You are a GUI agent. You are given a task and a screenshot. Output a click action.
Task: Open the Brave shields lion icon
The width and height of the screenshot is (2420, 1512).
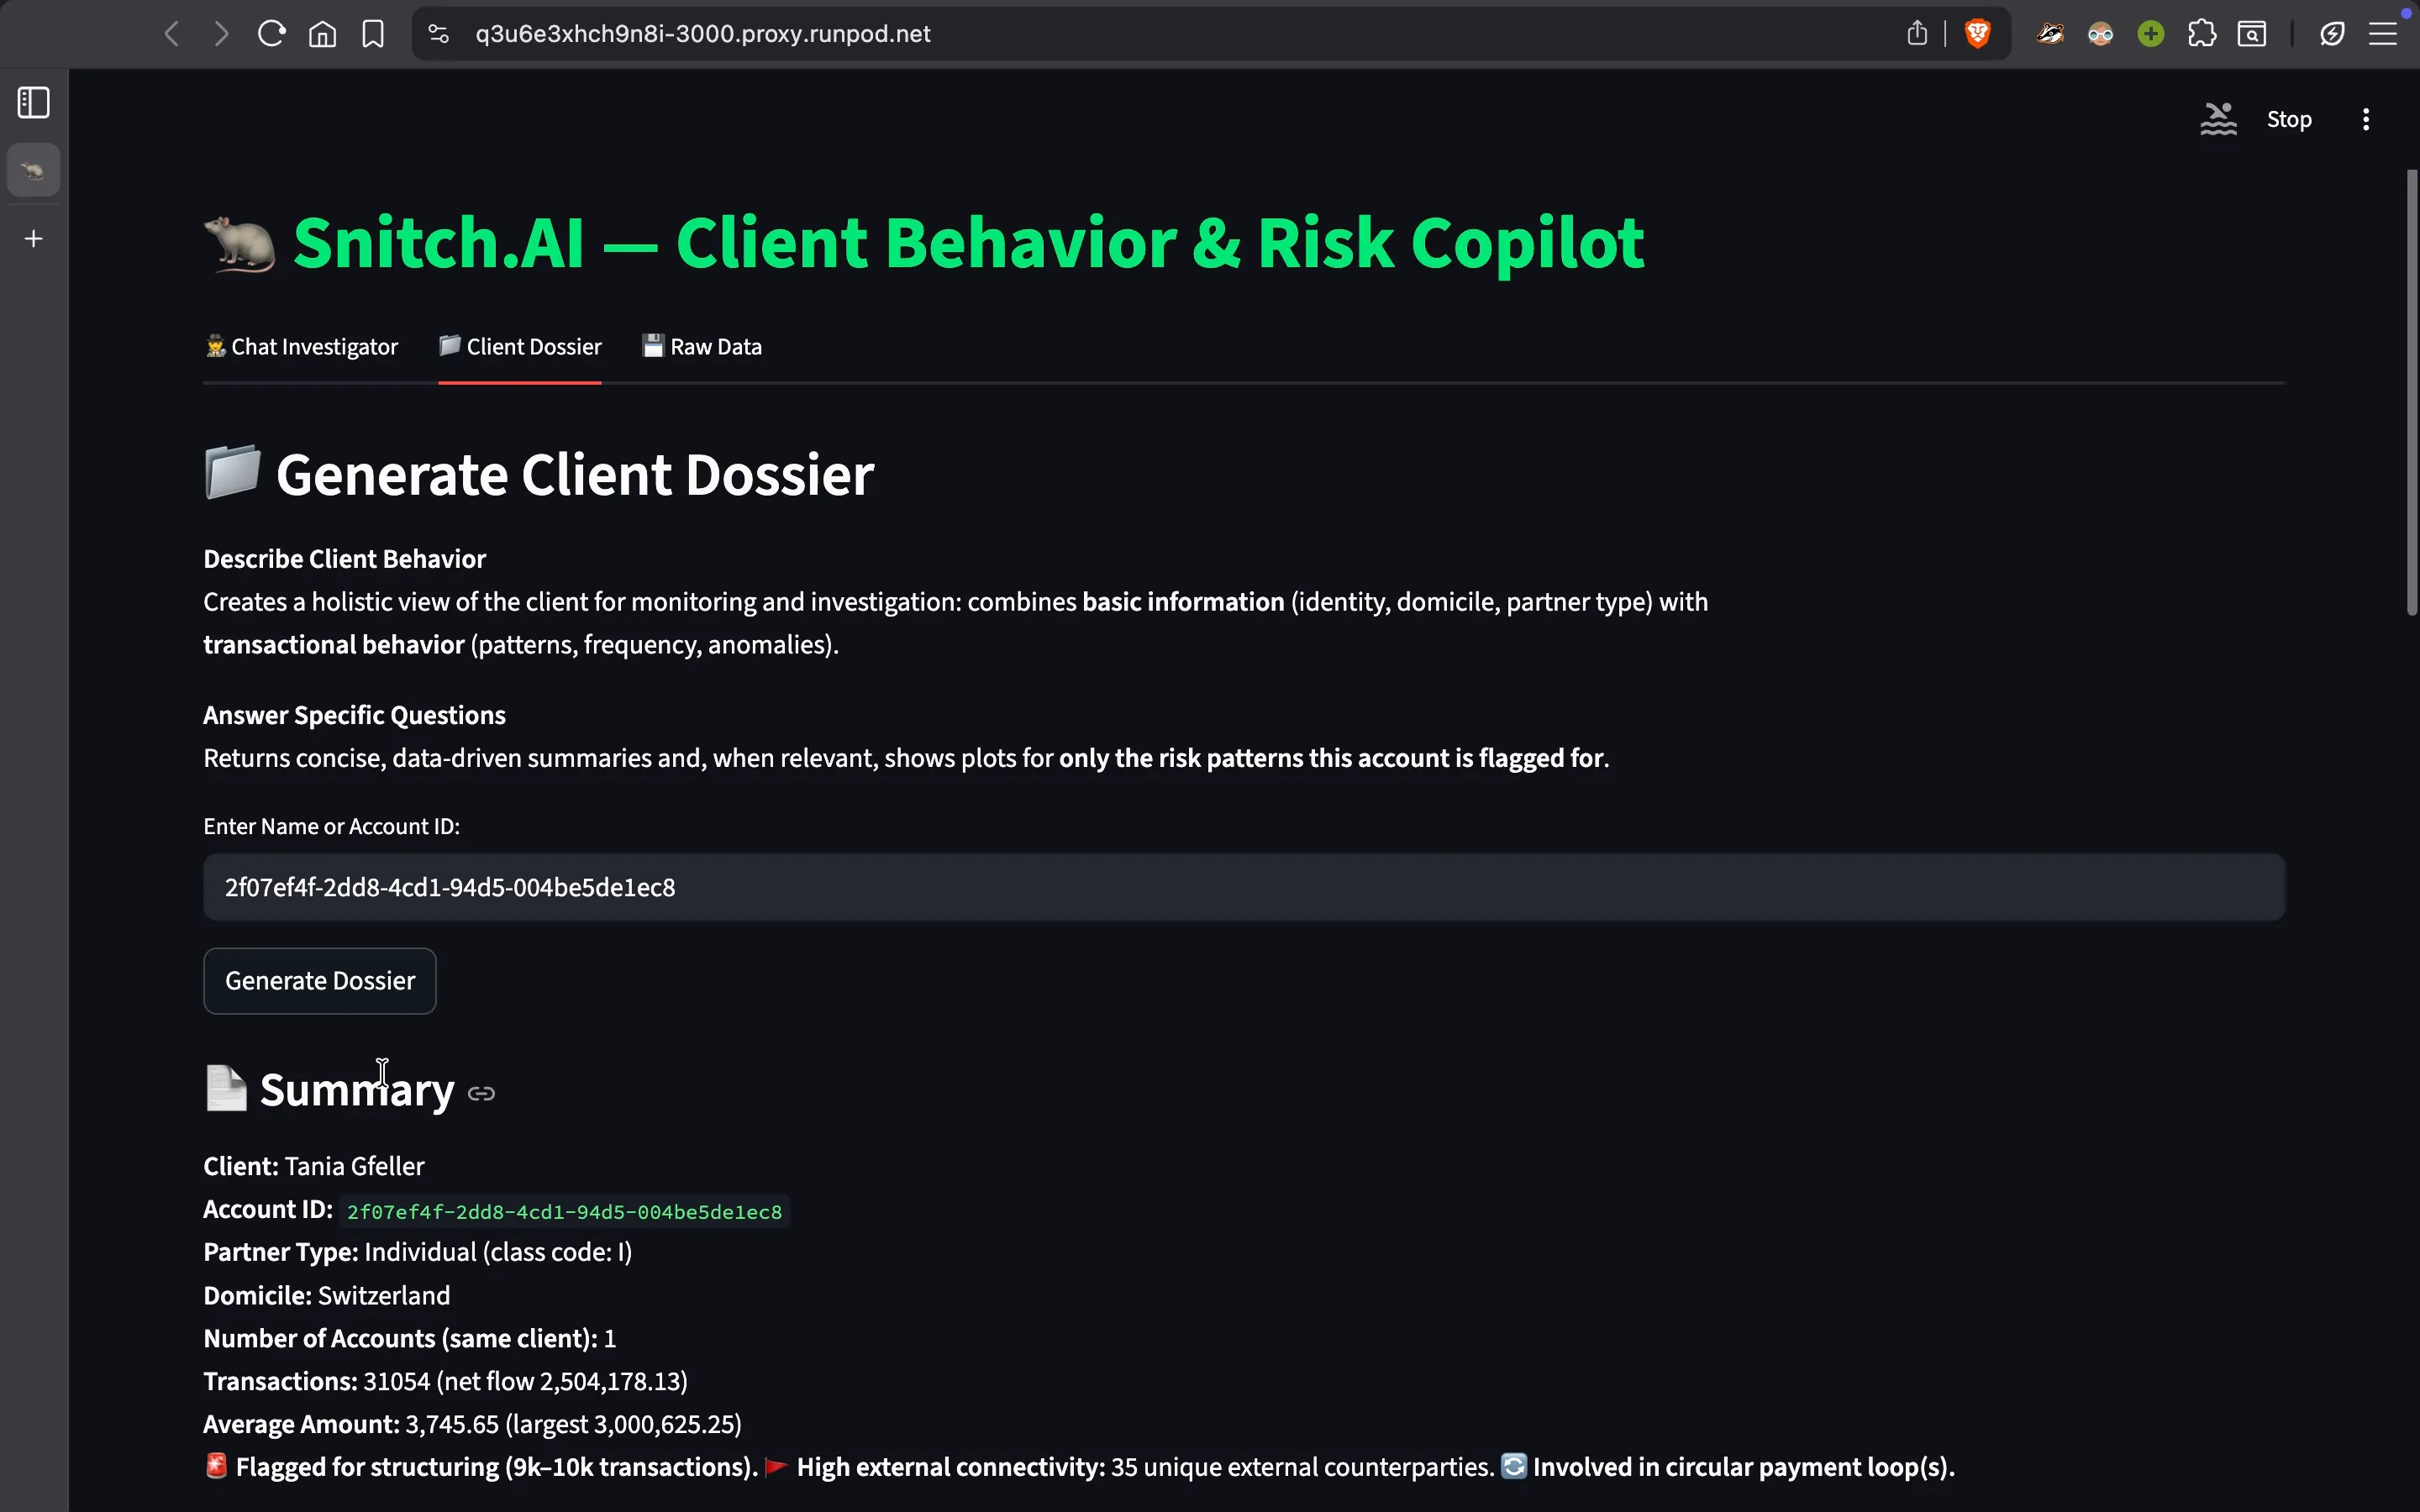pos(1977,34)
